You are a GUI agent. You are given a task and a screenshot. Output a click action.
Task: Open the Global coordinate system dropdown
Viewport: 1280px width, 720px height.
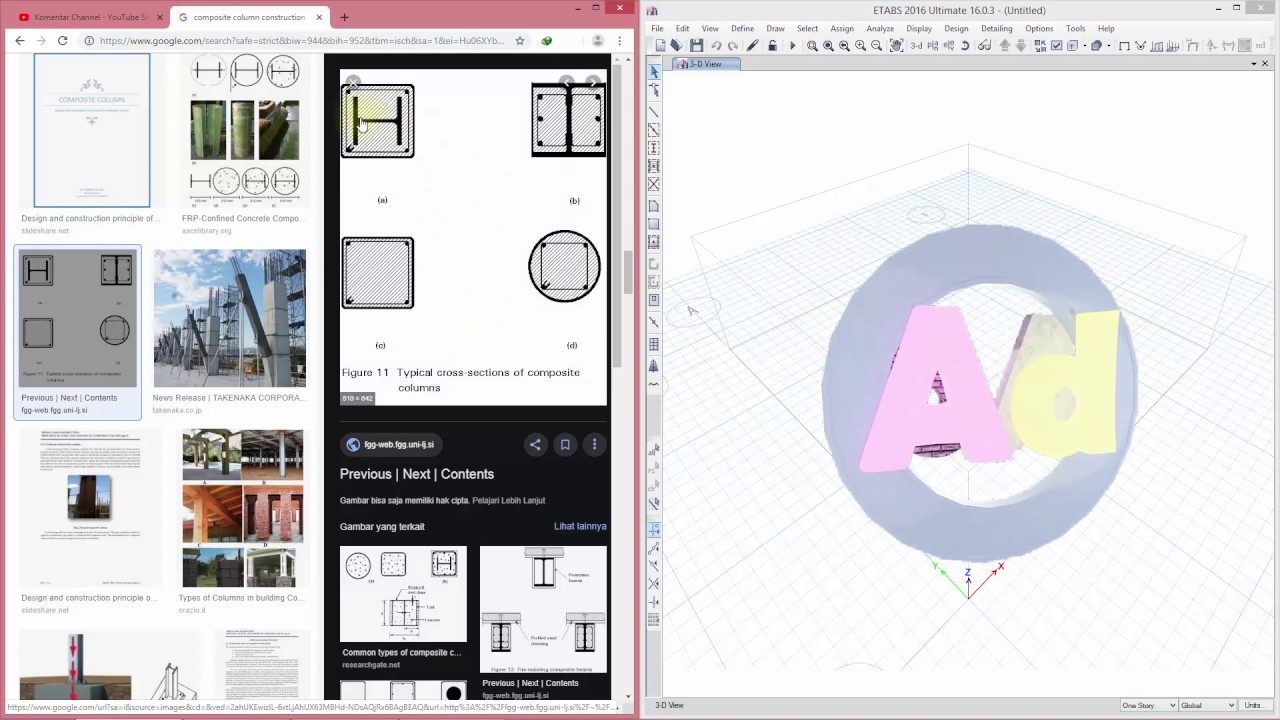point(1207,705)
